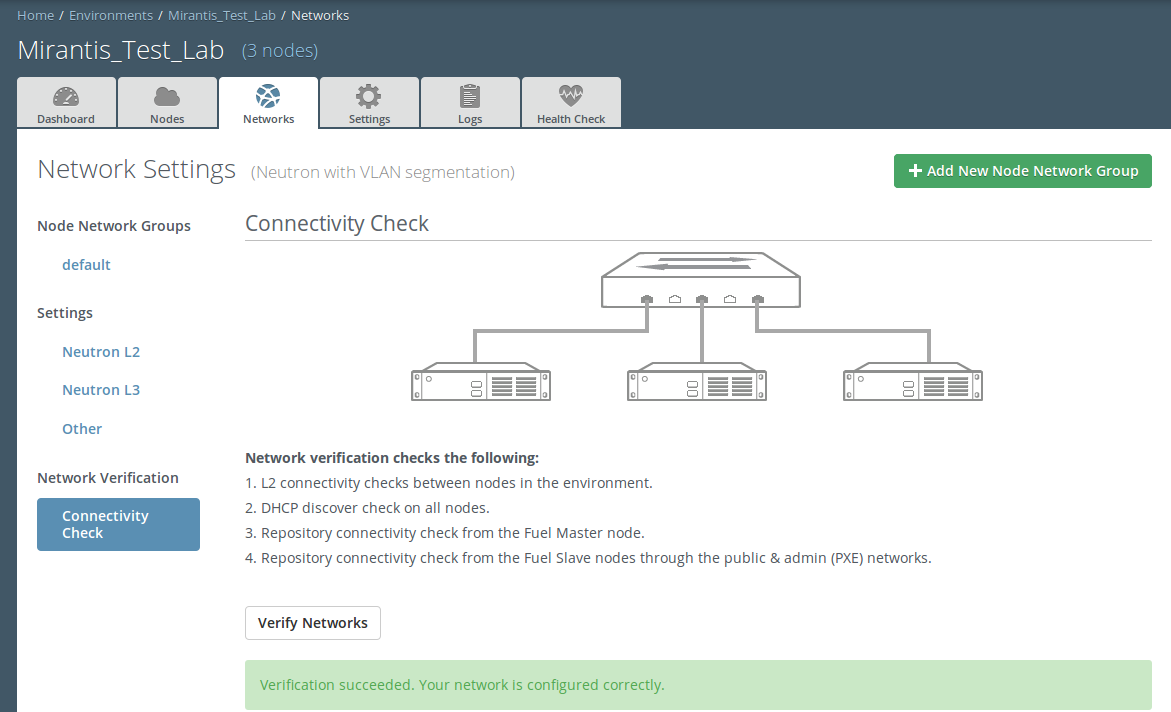The image size is (1171, 712).
Task: Open the Environments breadcrumb link
Action: point(111,16)
